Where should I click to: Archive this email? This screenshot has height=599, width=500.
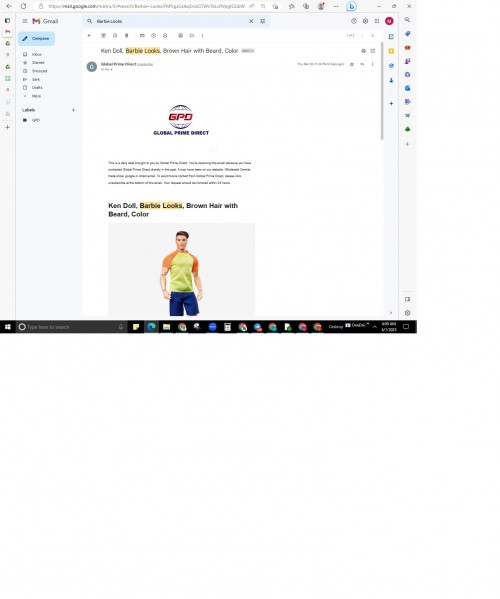coord(103,36)
